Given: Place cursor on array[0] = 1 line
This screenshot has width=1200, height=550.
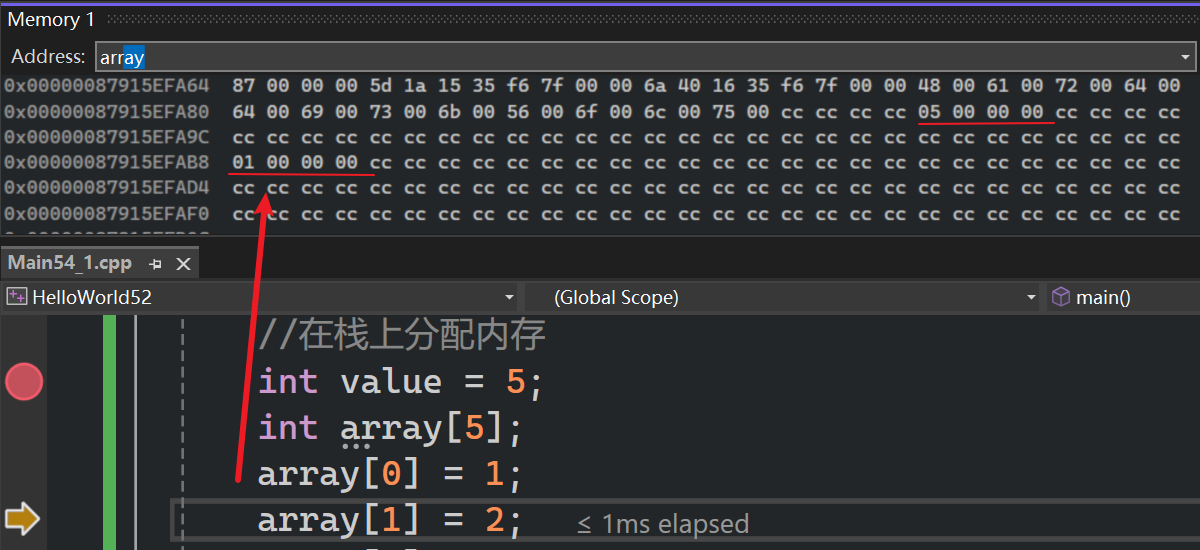Looking at the screenshot, I should pyautogui.click(x=389, y=474).
